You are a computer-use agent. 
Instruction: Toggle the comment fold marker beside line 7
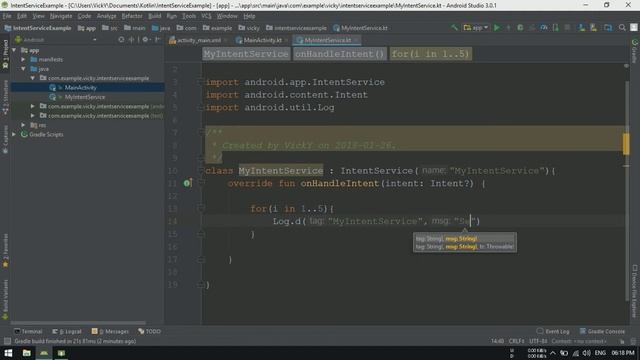(200, 132)
